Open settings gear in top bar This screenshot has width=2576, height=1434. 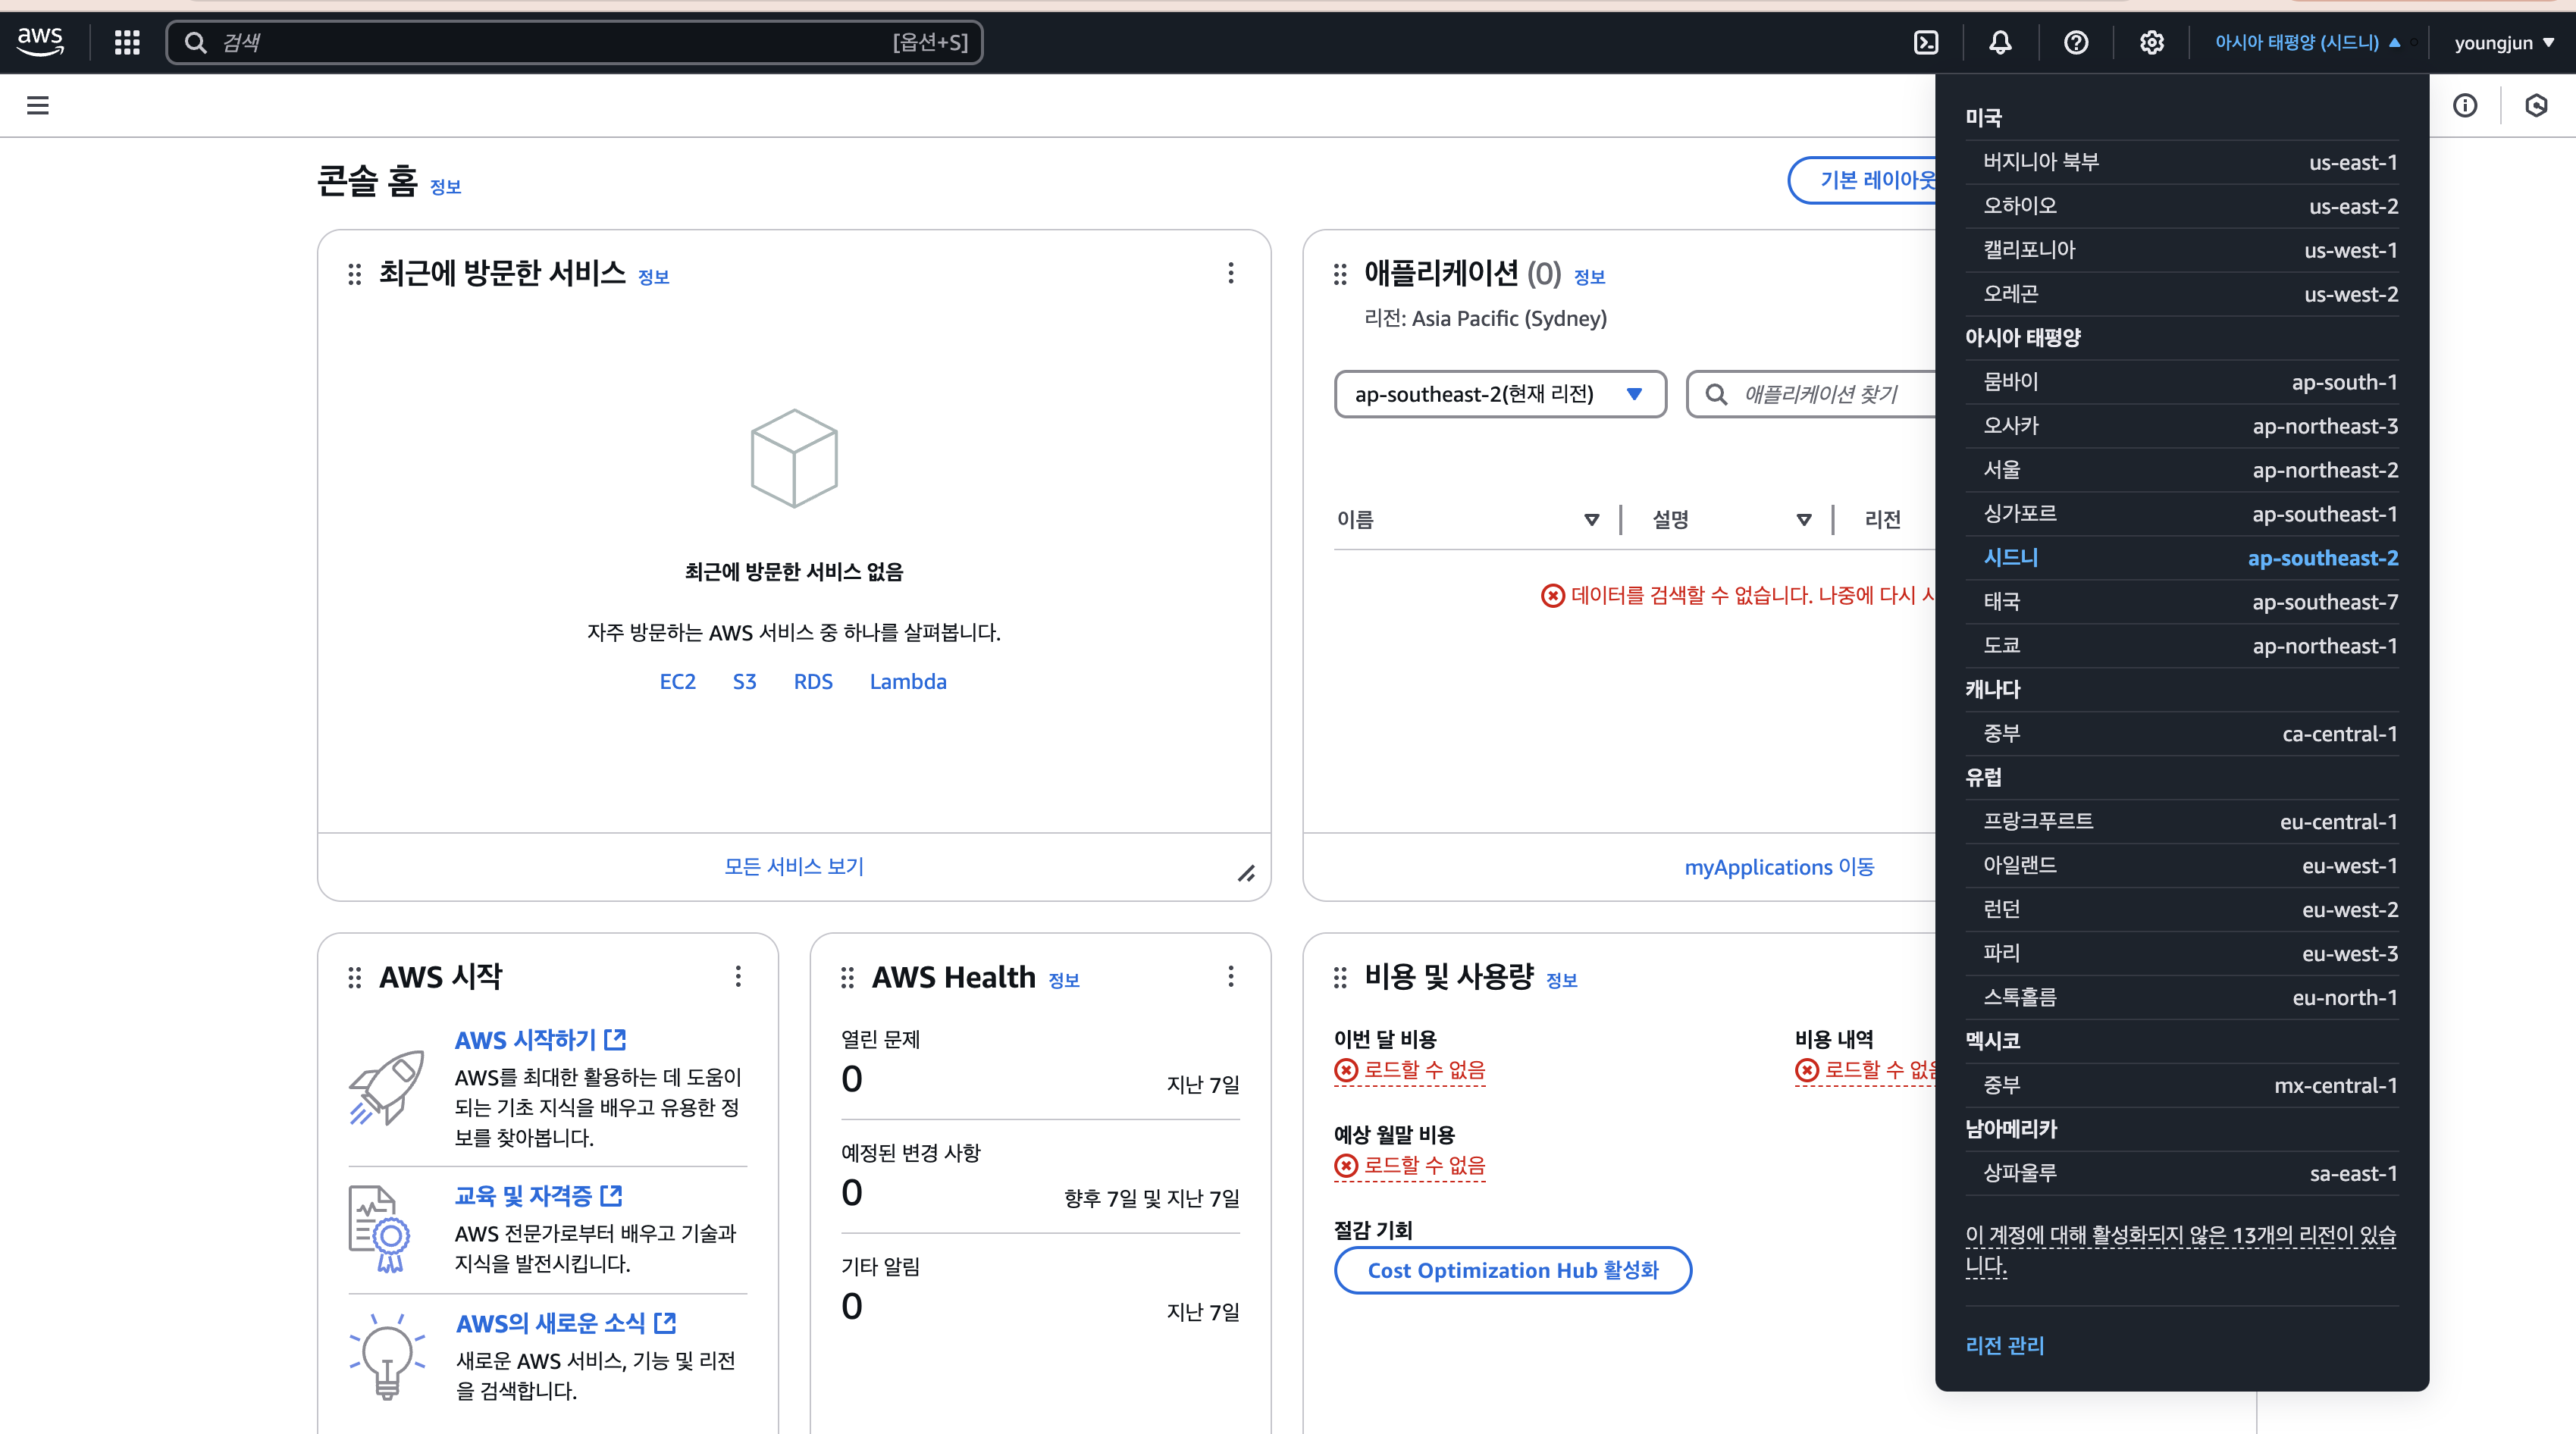tap(2151, 42)
